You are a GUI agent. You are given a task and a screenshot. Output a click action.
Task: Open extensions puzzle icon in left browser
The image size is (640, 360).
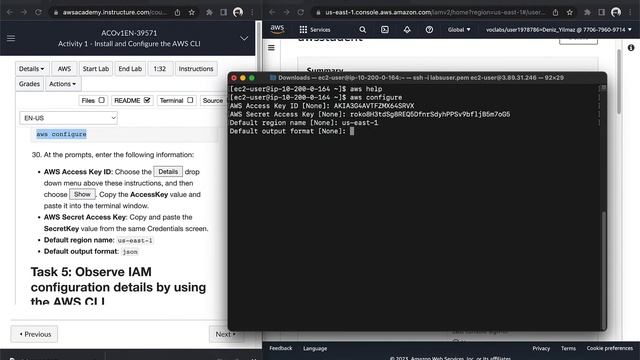pyautogui.click(x=209, y=12)
